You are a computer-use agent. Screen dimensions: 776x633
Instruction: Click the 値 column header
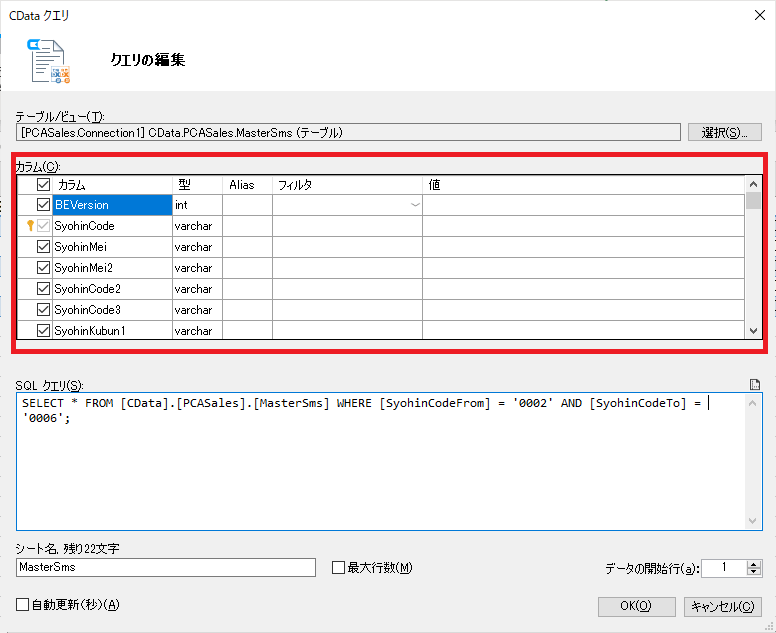(583, 185)
